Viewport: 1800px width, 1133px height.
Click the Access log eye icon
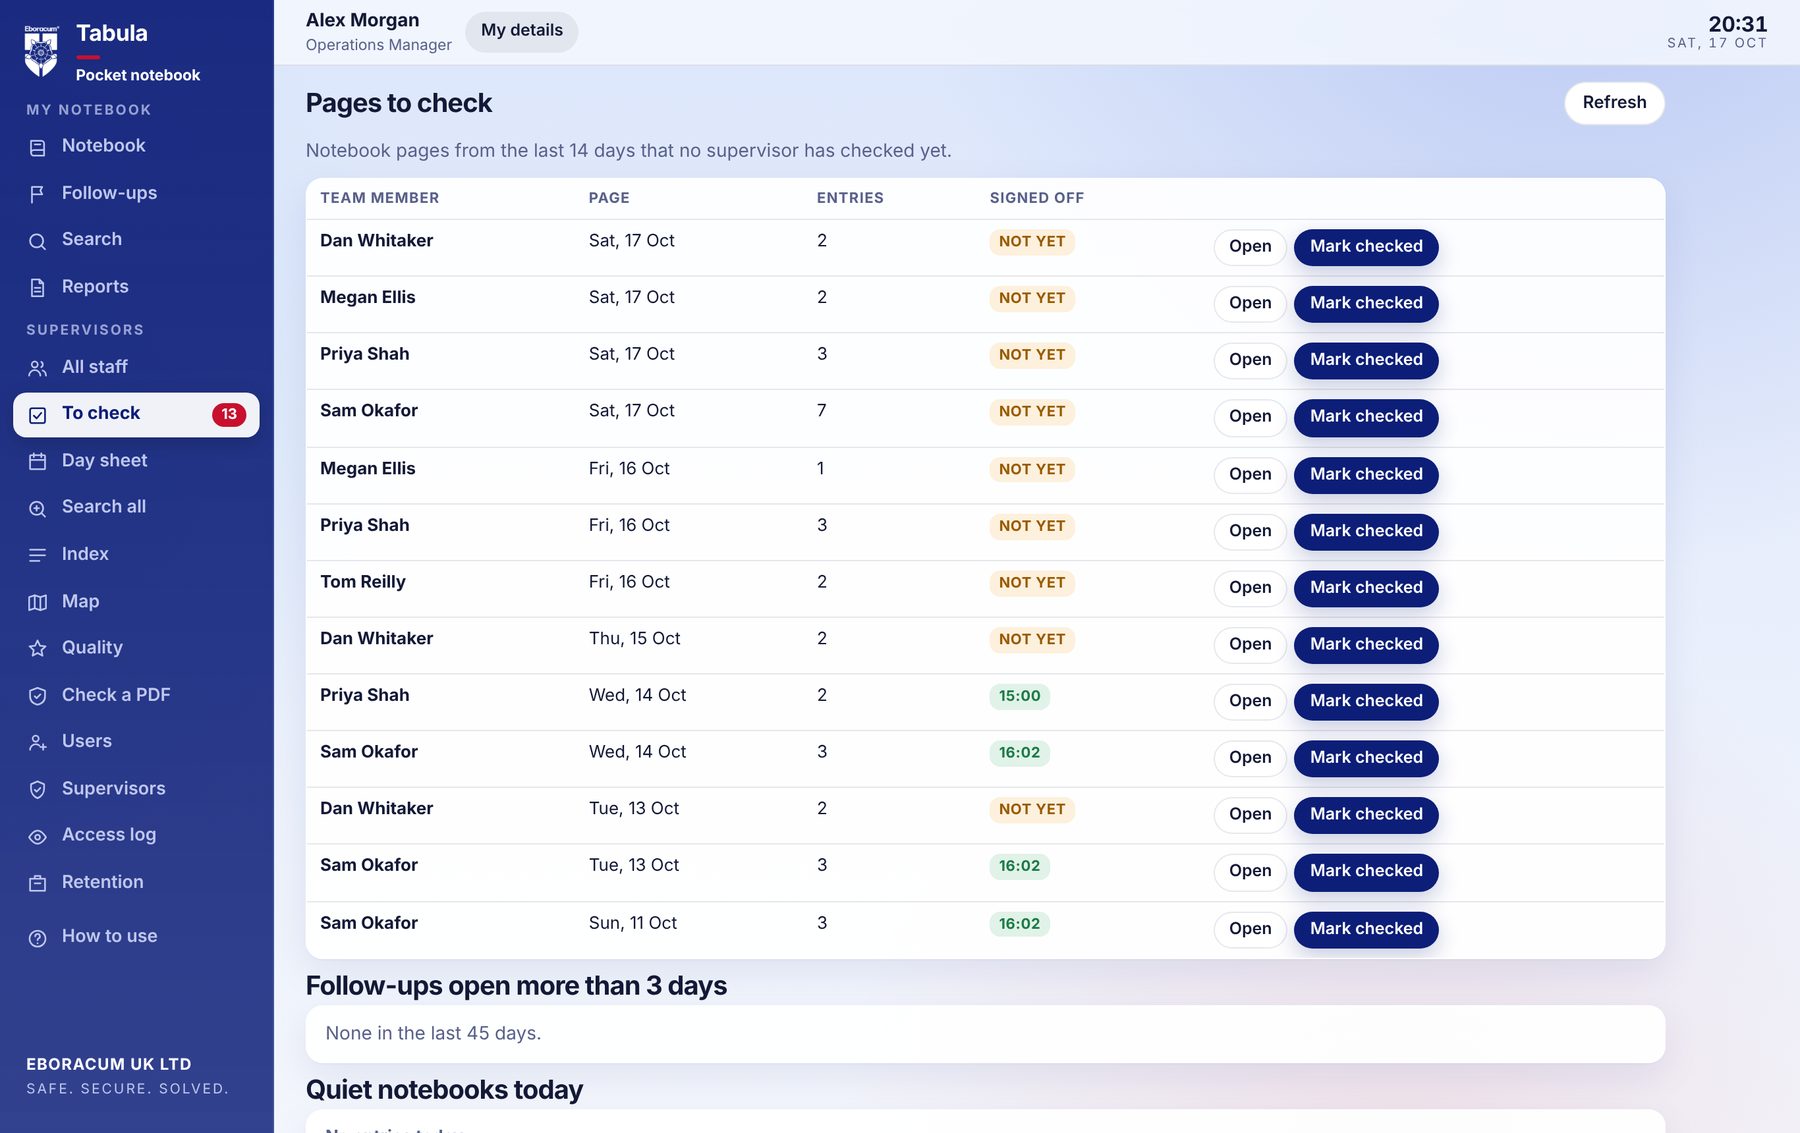coord(38,837)
